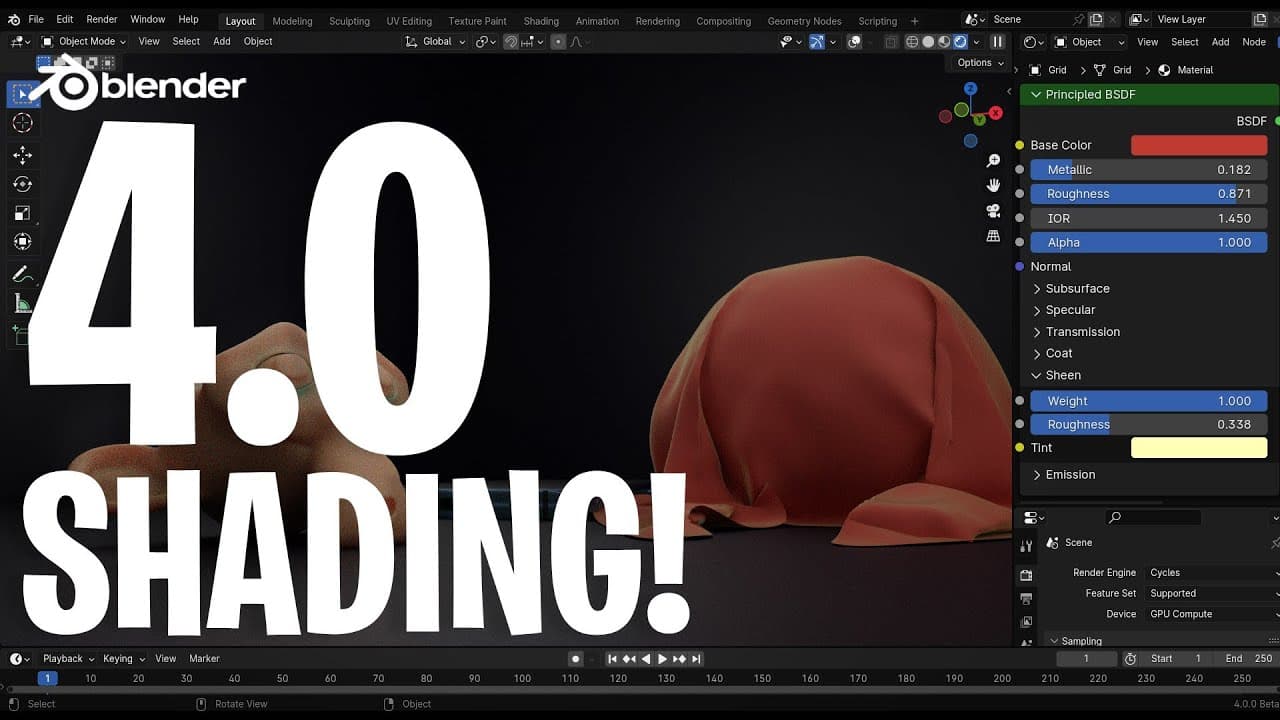The height and width of the screenshot is (720, 1280).
Task: Click the Metallic slider
Action: (1149, 170)
